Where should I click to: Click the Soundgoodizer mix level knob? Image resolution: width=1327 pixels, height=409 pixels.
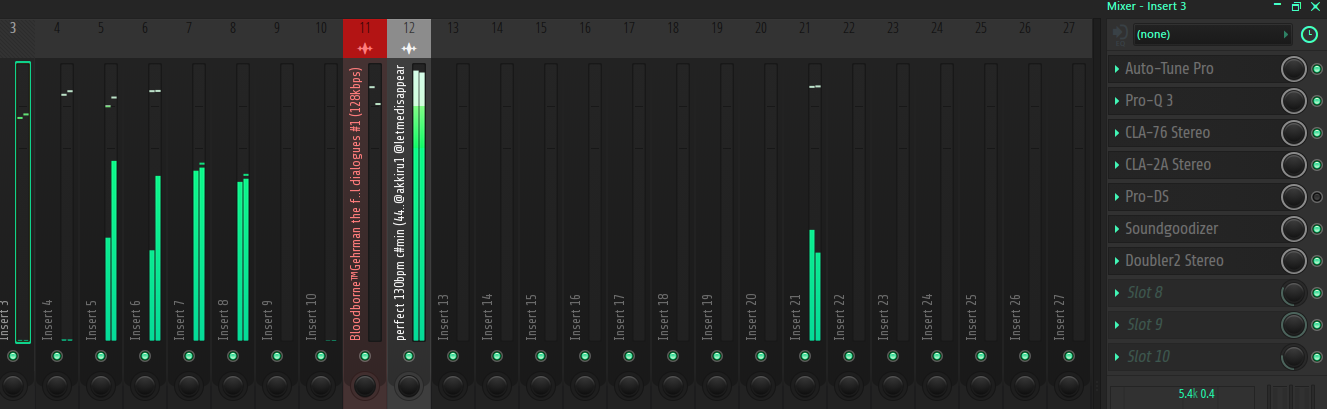click(x=1294, y=229)
